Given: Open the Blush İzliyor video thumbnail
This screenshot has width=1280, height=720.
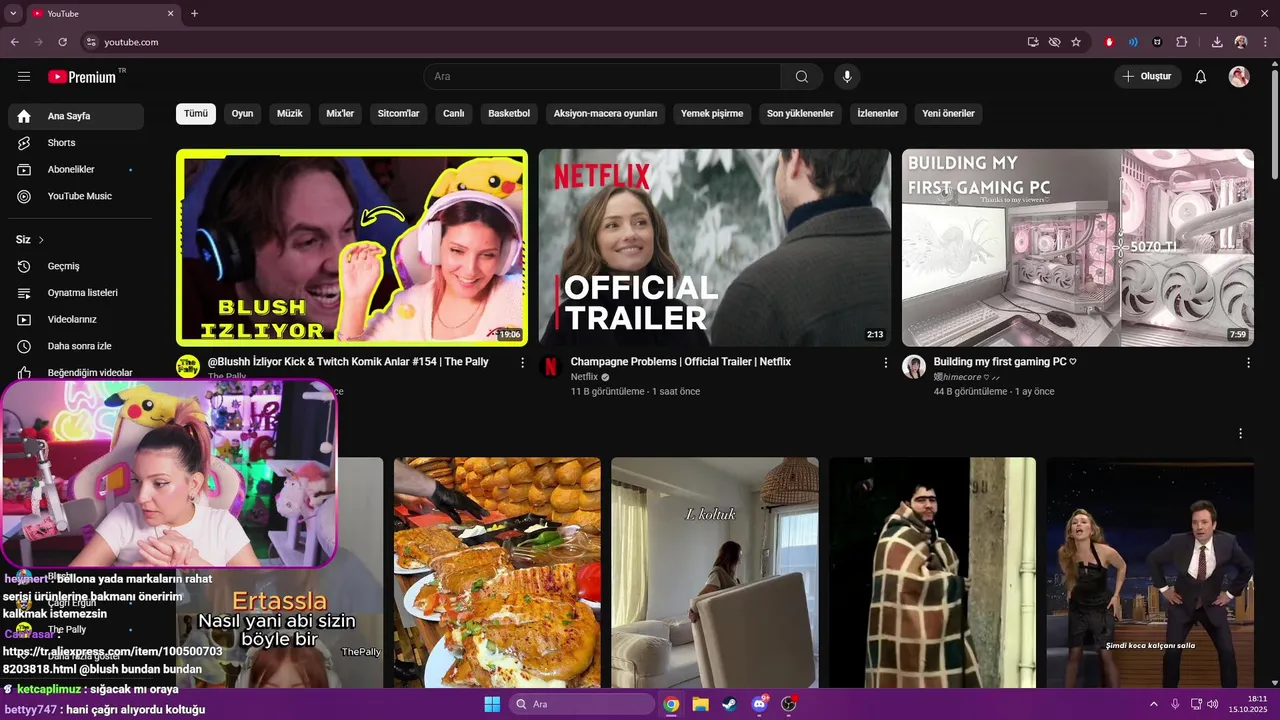Looking at the screenshot, I should [352, 248].
